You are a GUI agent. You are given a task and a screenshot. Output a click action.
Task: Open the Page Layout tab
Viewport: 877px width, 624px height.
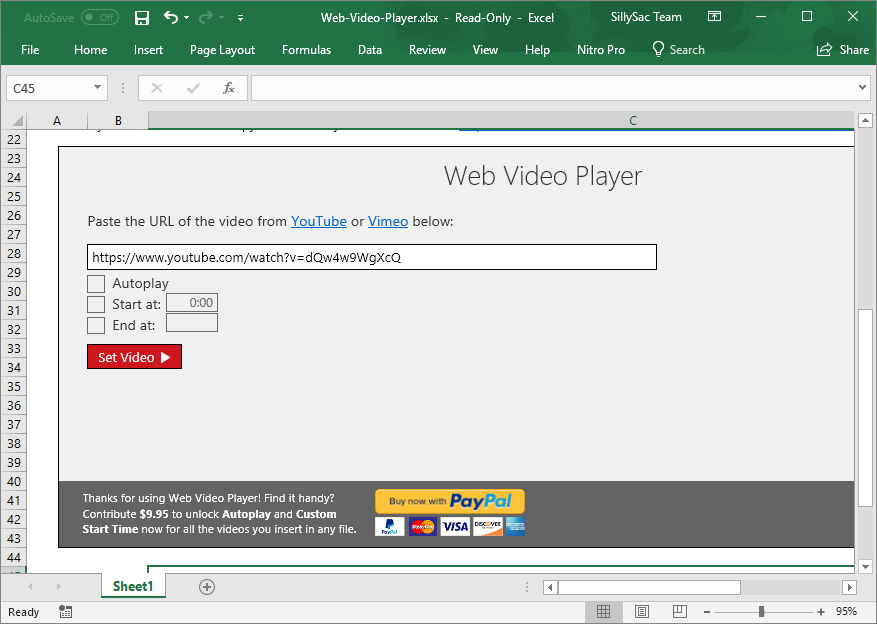[222, 50]
